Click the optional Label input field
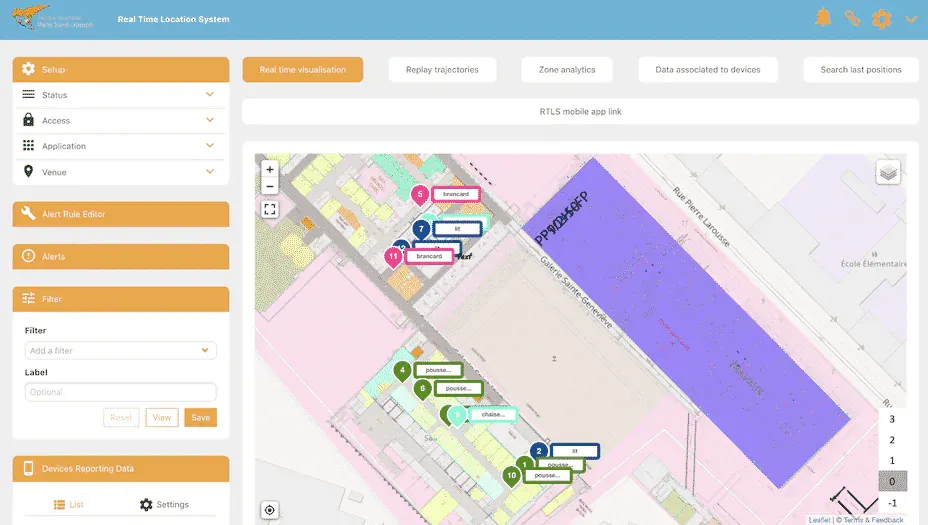 click(121, 392)
